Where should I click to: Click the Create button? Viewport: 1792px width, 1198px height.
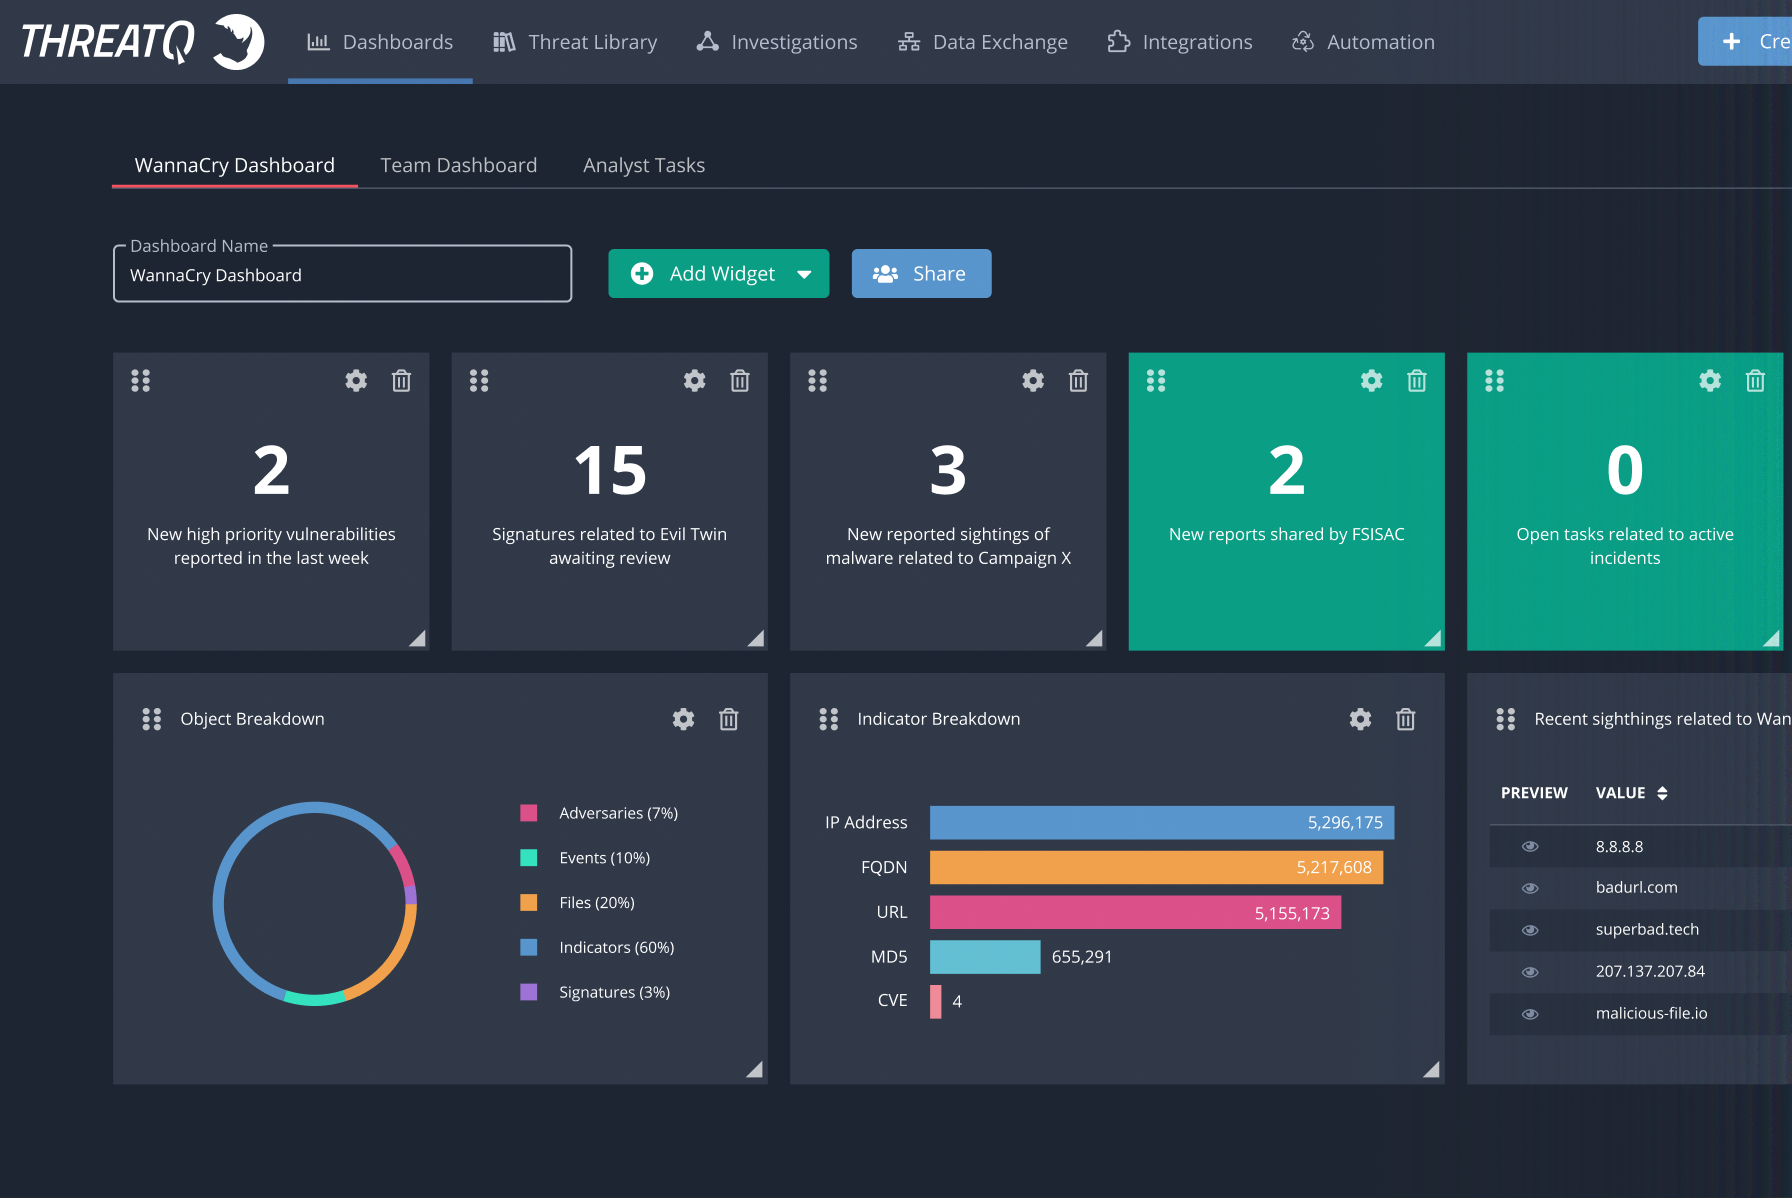coord(1745,42)
